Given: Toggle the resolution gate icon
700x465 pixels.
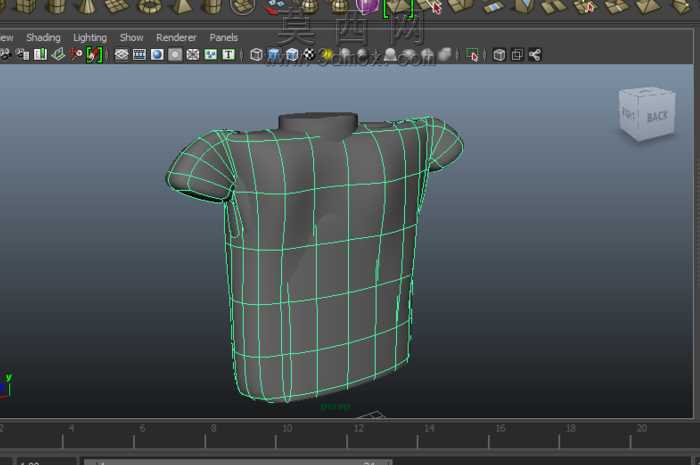Looking at the screenshot, I should (157, 55).
